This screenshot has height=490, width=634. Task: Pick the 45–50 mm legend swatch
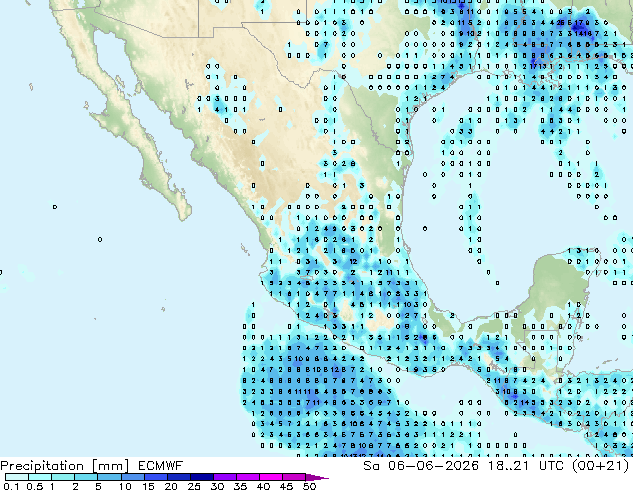(x=294, y=477)
